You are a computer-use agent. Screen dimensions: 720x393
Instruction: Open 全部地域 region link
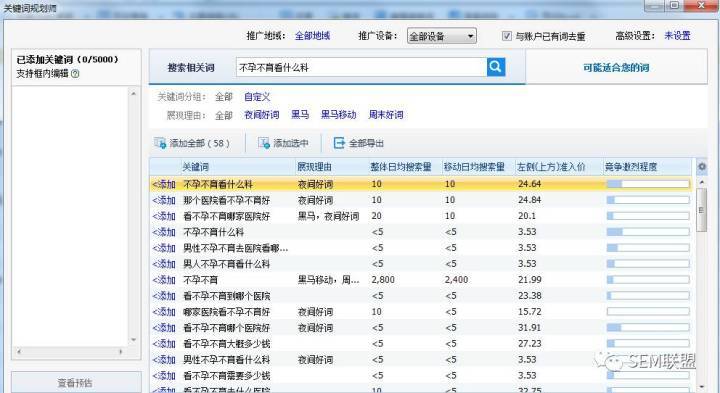pyautogui.click(x=312, y=36)
